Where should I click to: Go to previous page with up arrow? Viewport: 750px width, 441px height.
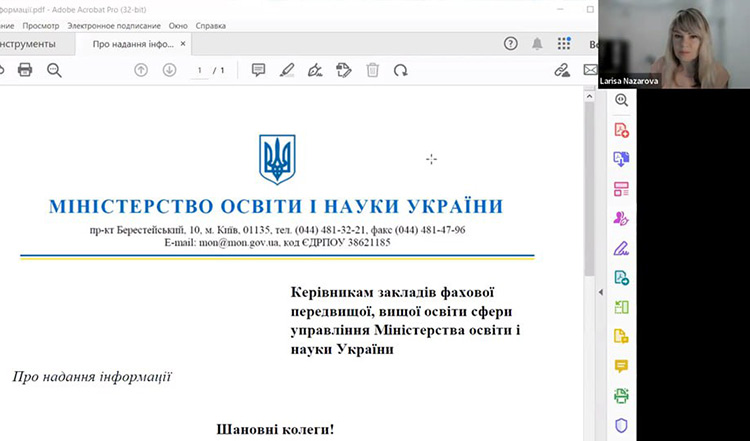(x=141, y=70)
